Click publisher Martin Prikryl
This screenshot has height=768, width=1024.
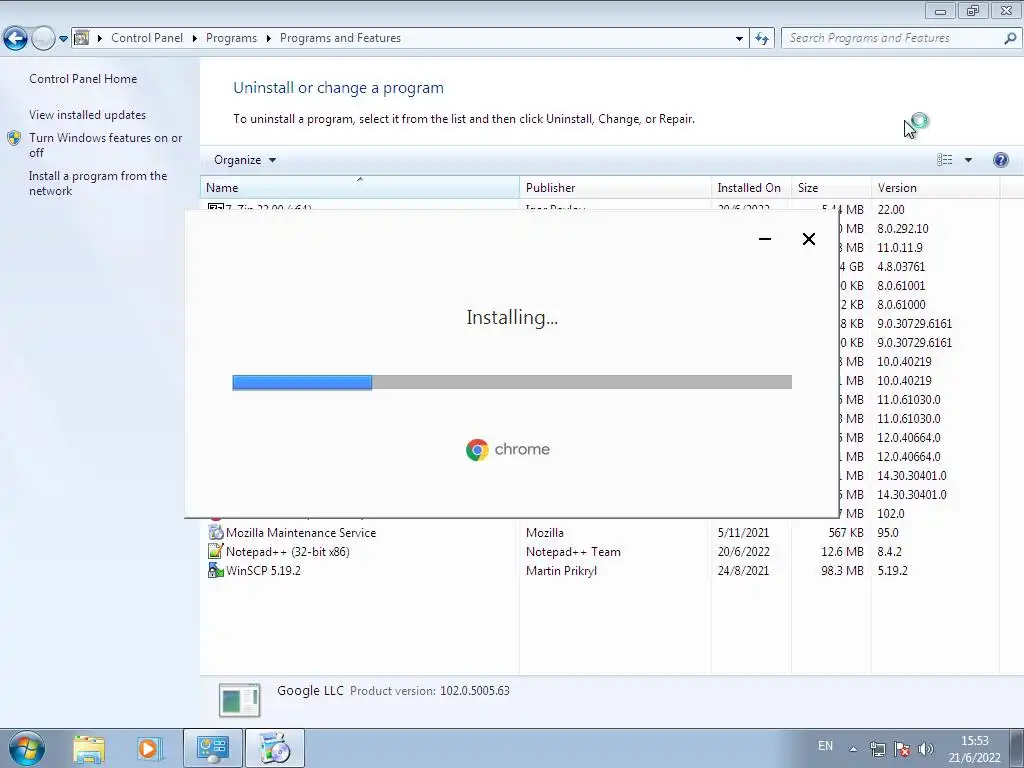[561, 571]
